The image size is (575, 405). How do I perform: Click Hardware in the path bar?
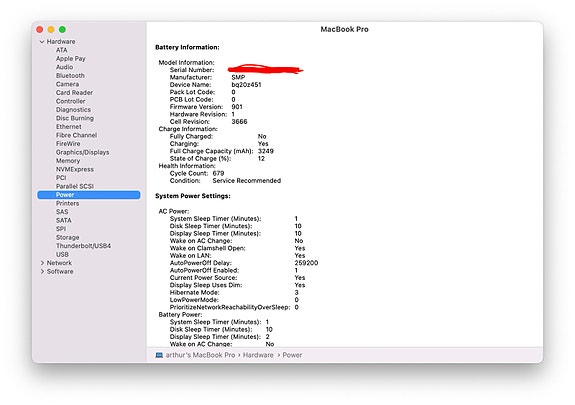click(x=258, y=355)
